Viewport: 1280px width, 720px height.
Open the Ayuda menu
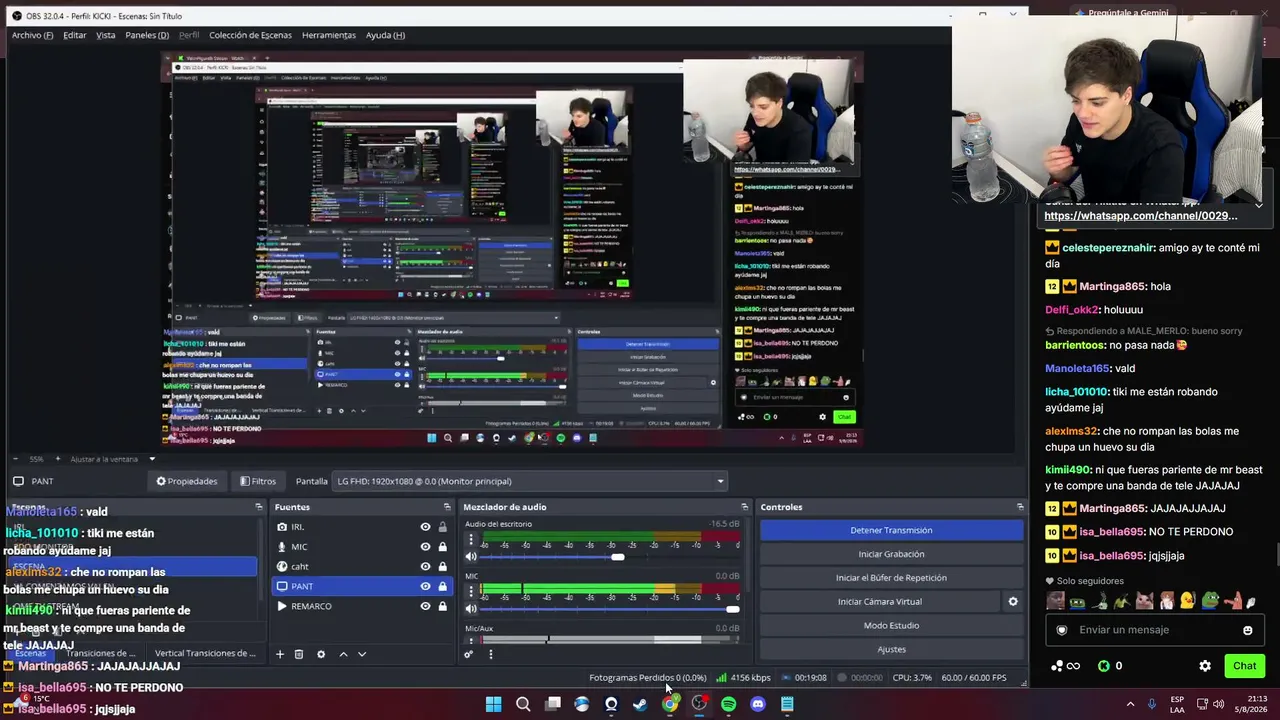(x=385, y=35)
